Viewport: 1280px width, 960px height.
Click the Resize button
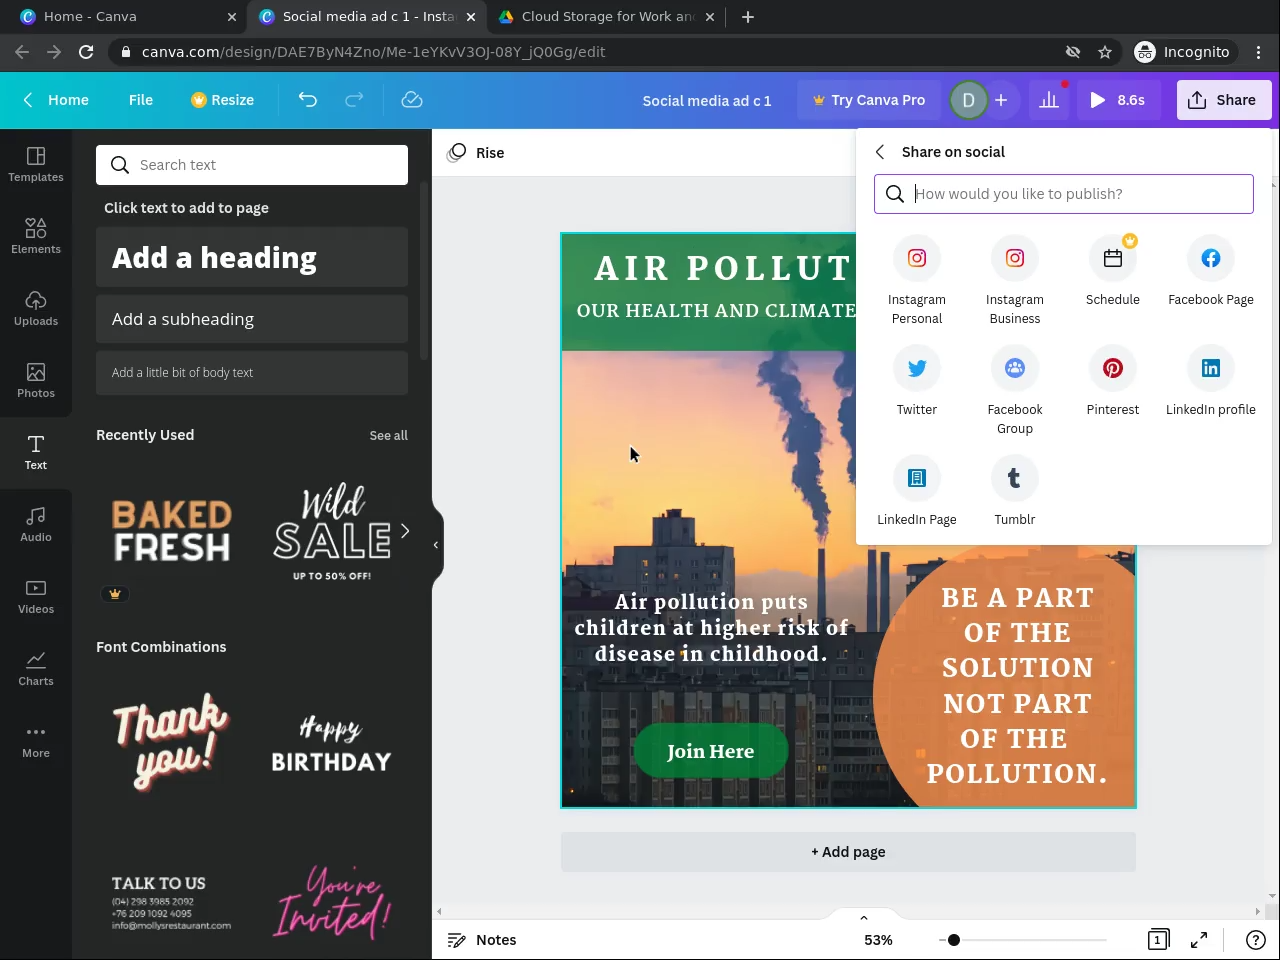pos(222,100)
